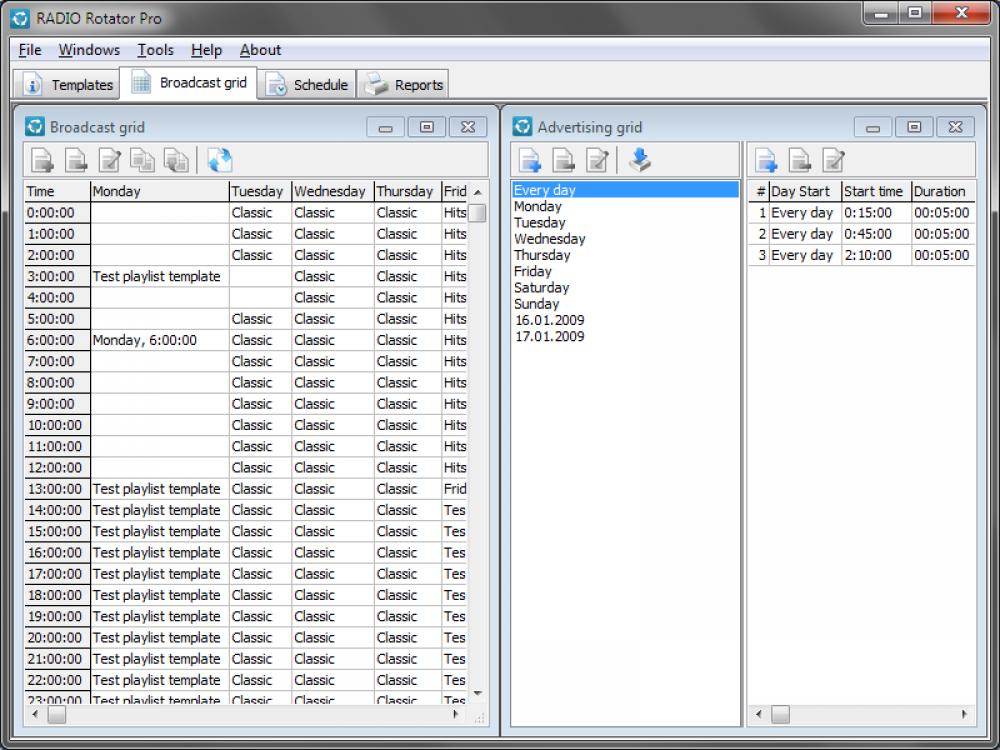Select the advertisement row starting at 0:45:00
This screenshot has height=750, width=1000.
click(x=860, y=233)
